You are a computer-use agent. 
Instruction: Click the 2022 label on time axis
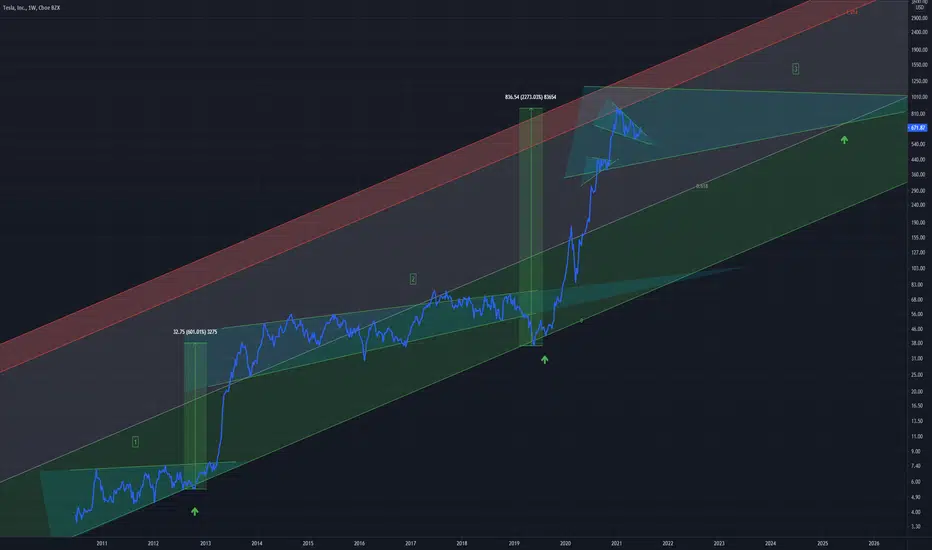(667, 543)
